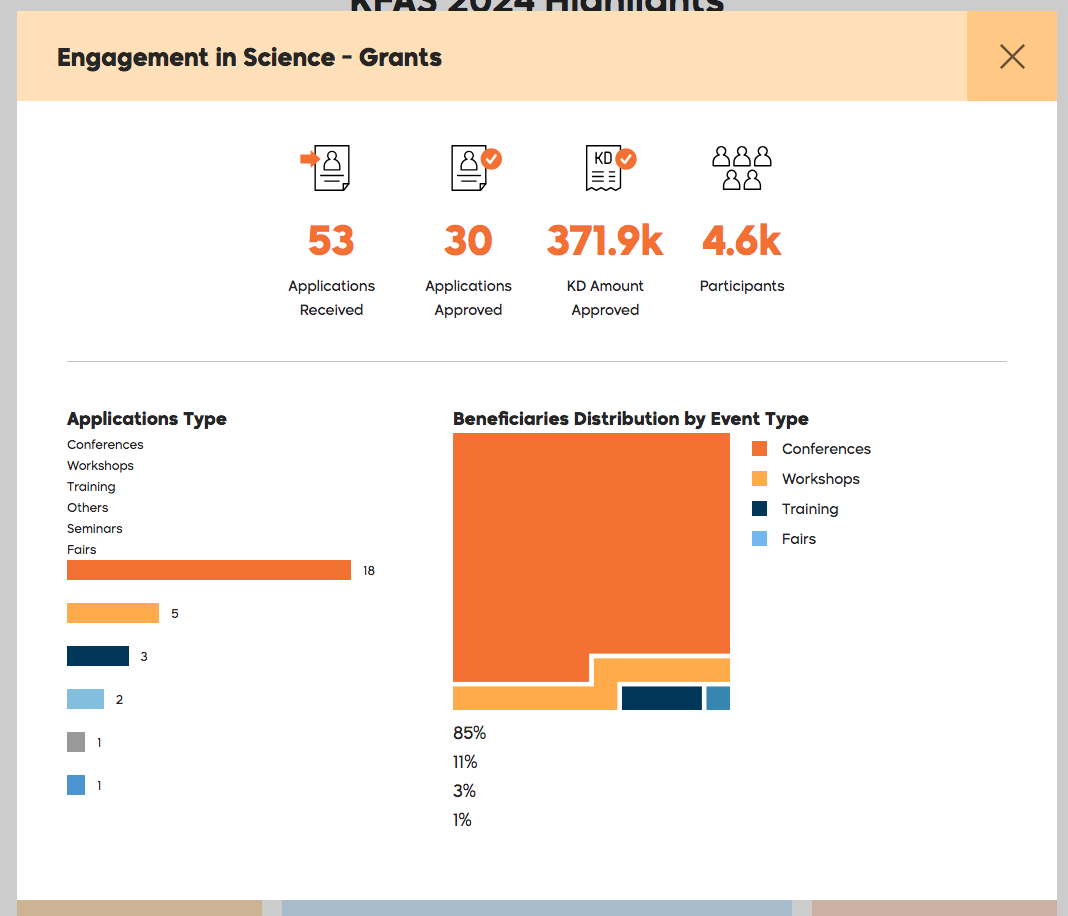Image resolution: width=1068 pixels, height=916 pixels.
Task: Click the light blue bar with value 2
Action: (85, 699)
